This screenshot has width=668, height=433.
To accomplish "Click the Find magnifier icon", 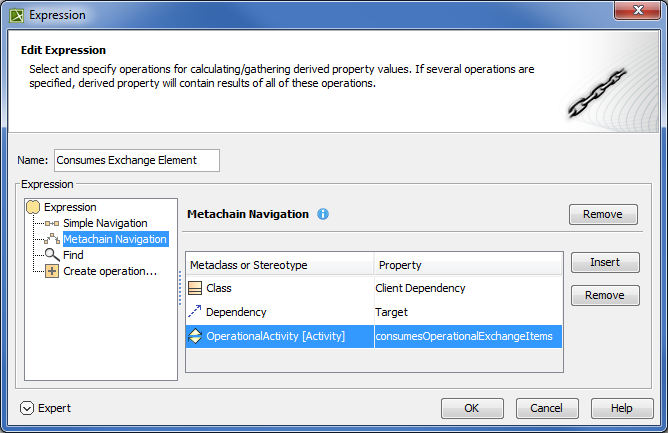I will point(52,255).
